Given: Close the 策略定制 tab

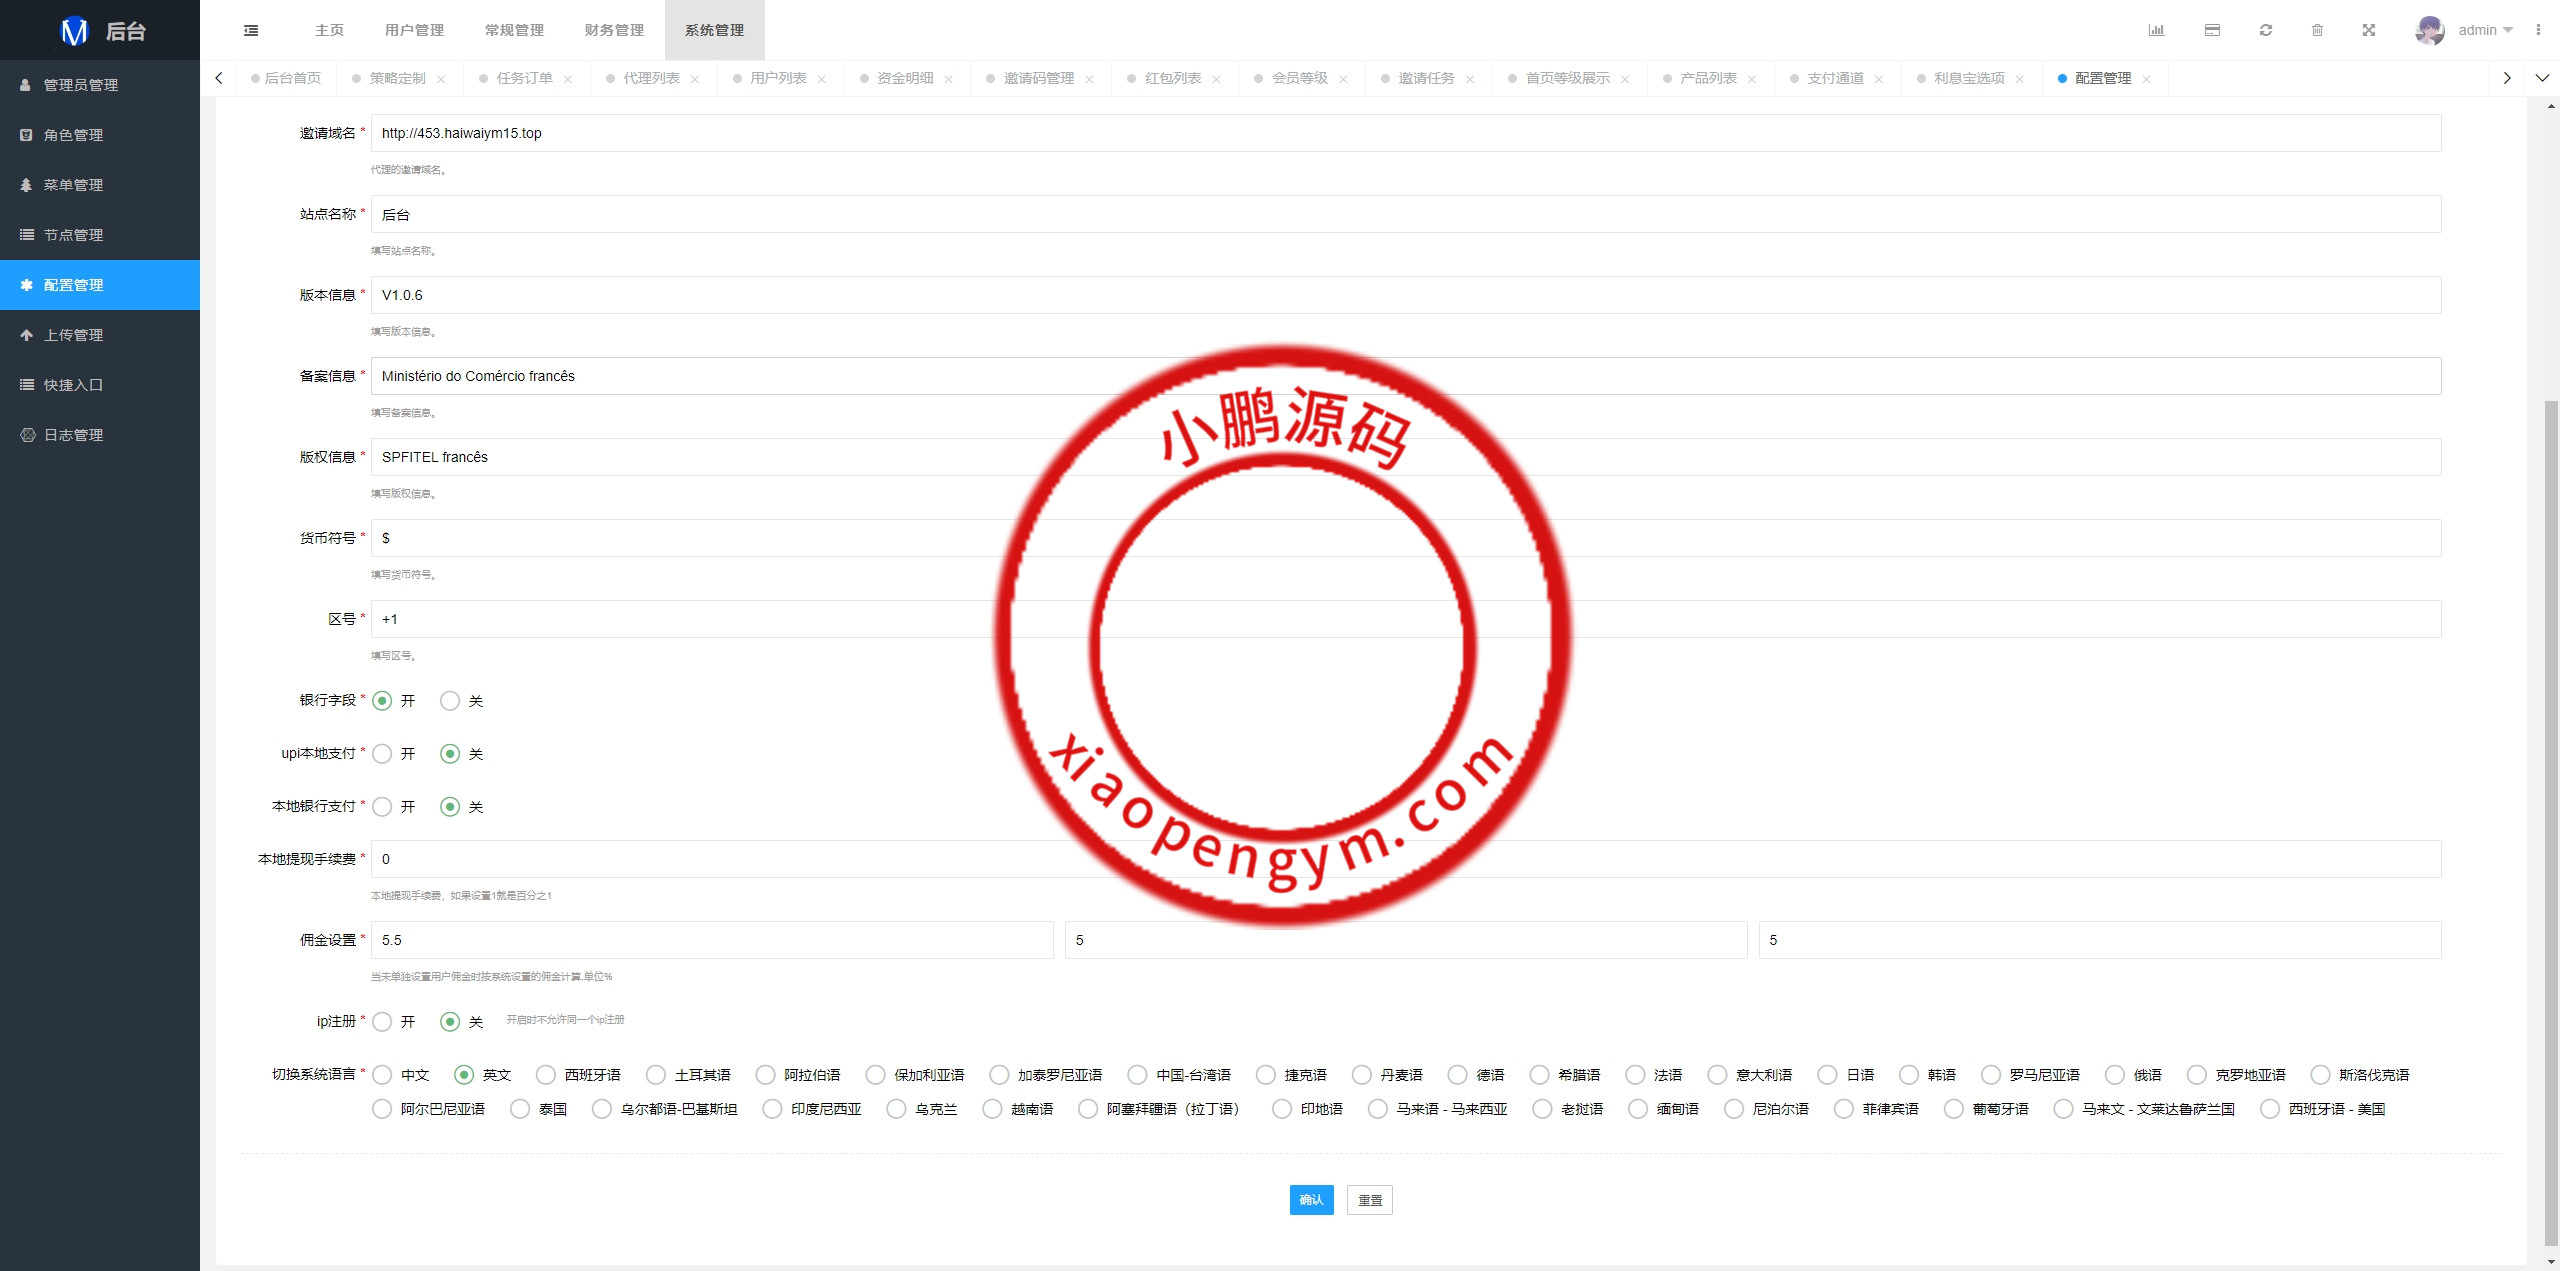Looking at the screenshot, I should point(441,79).
